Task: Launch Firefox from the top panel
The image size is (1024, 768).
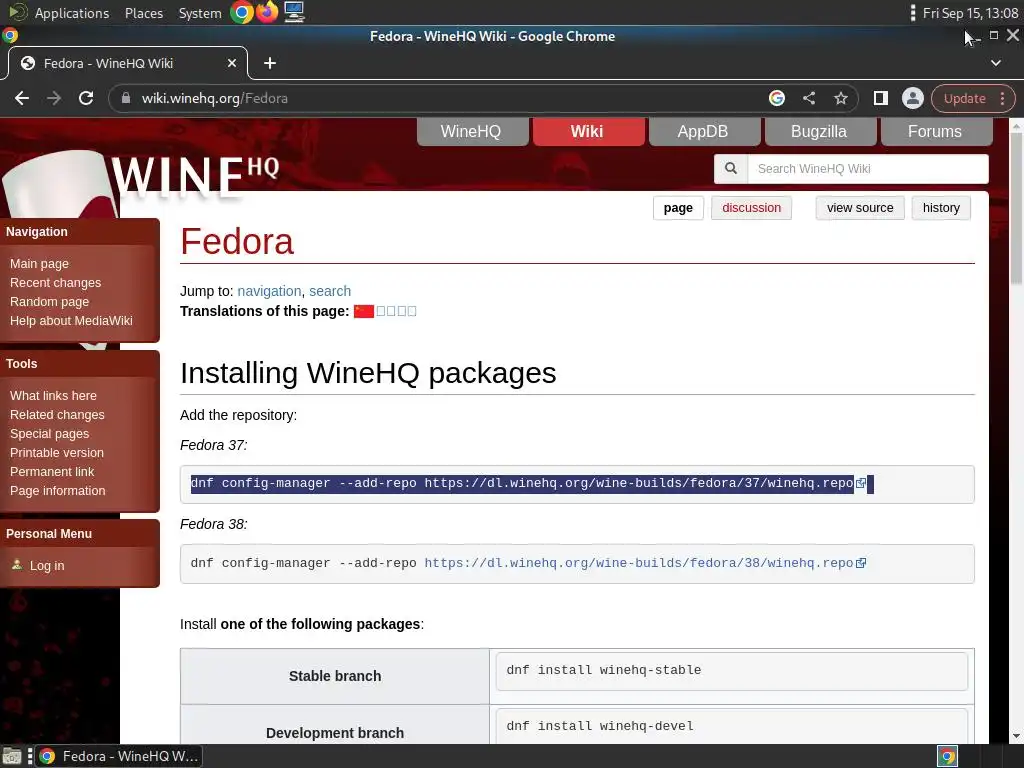Action: click(267, 12)
